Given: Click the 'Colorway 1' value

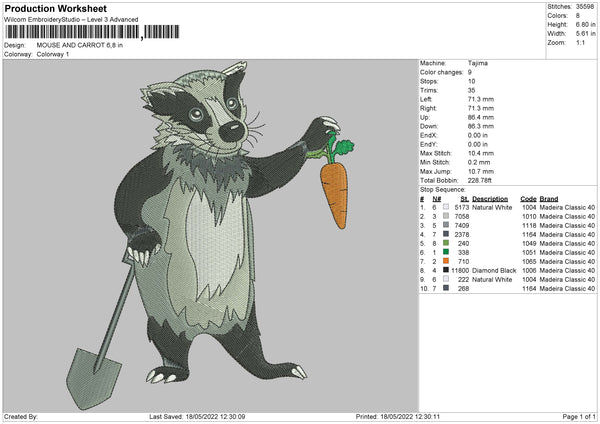Looking at the screenshot, I should (x=53, y=54).
